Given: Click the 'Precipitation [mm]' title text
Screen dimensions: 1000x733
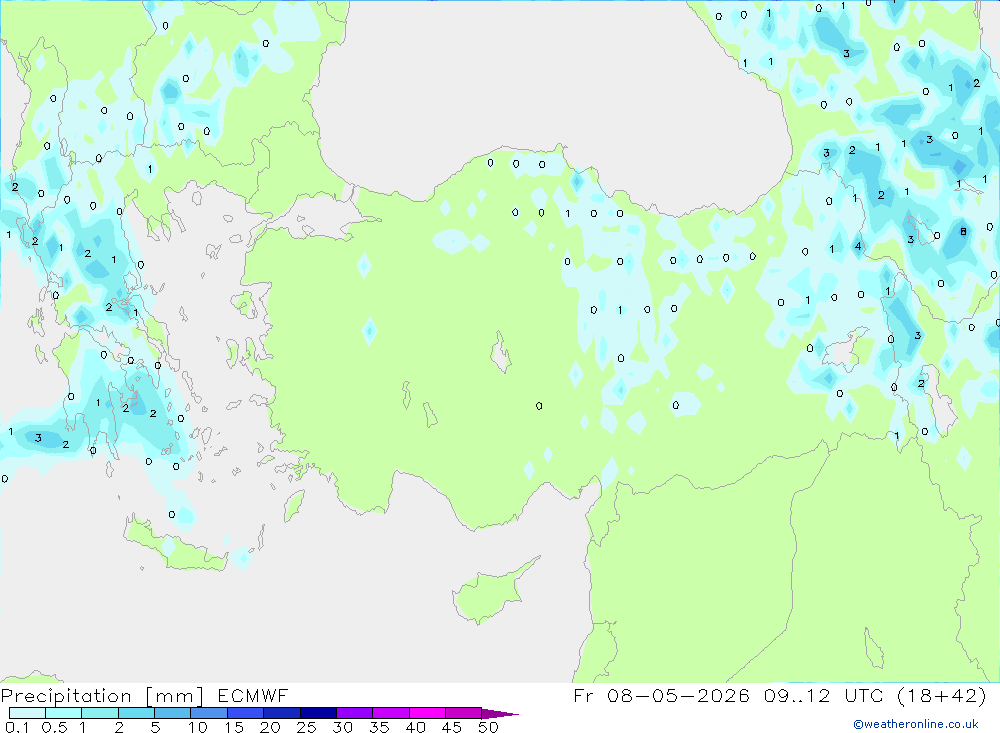Looking at the screenshot, I should pyautogui.click(x=102, y=695).
